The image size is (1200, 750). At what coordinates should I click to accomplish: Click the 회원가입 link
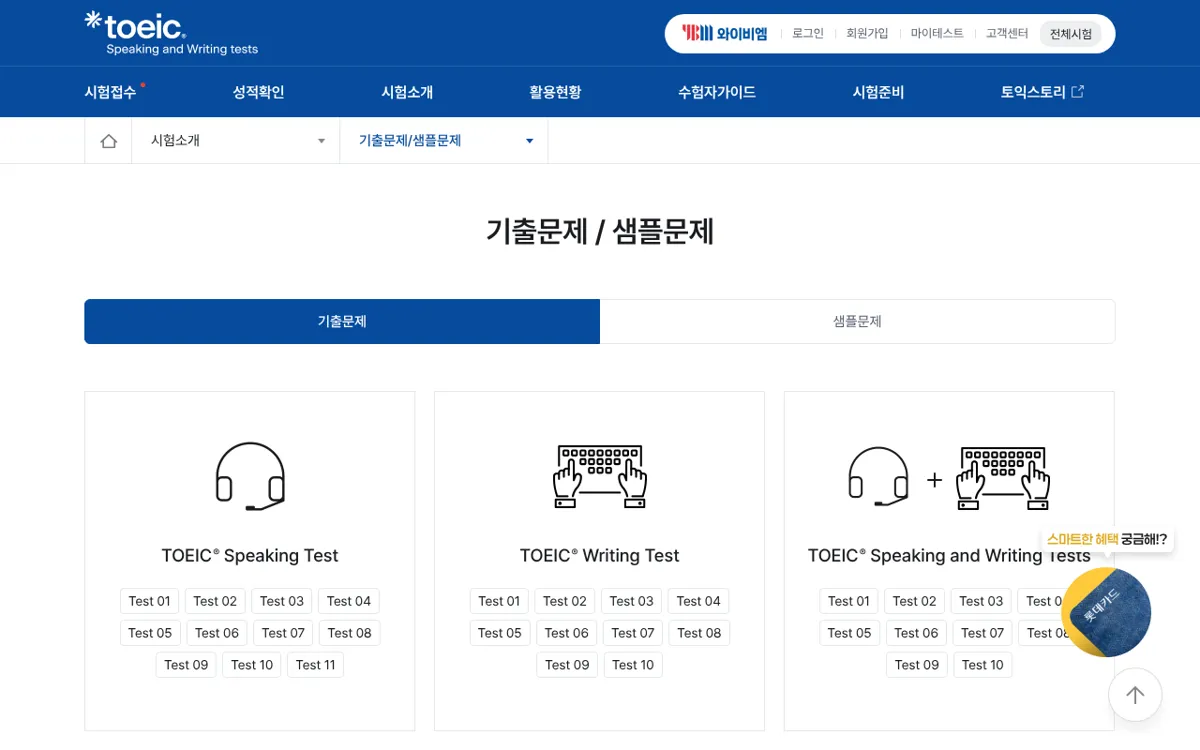pos(867,33)
